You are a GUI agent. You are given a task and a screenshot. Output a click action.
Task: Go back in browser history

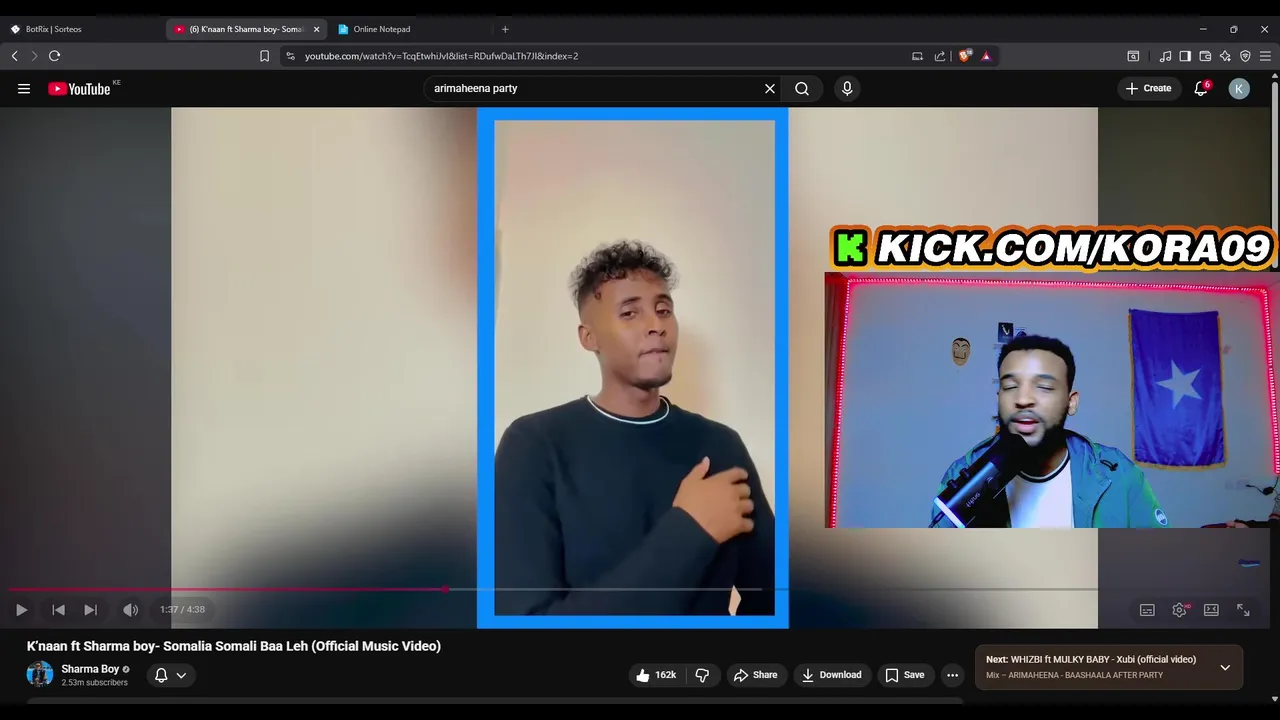coord(14,56)
